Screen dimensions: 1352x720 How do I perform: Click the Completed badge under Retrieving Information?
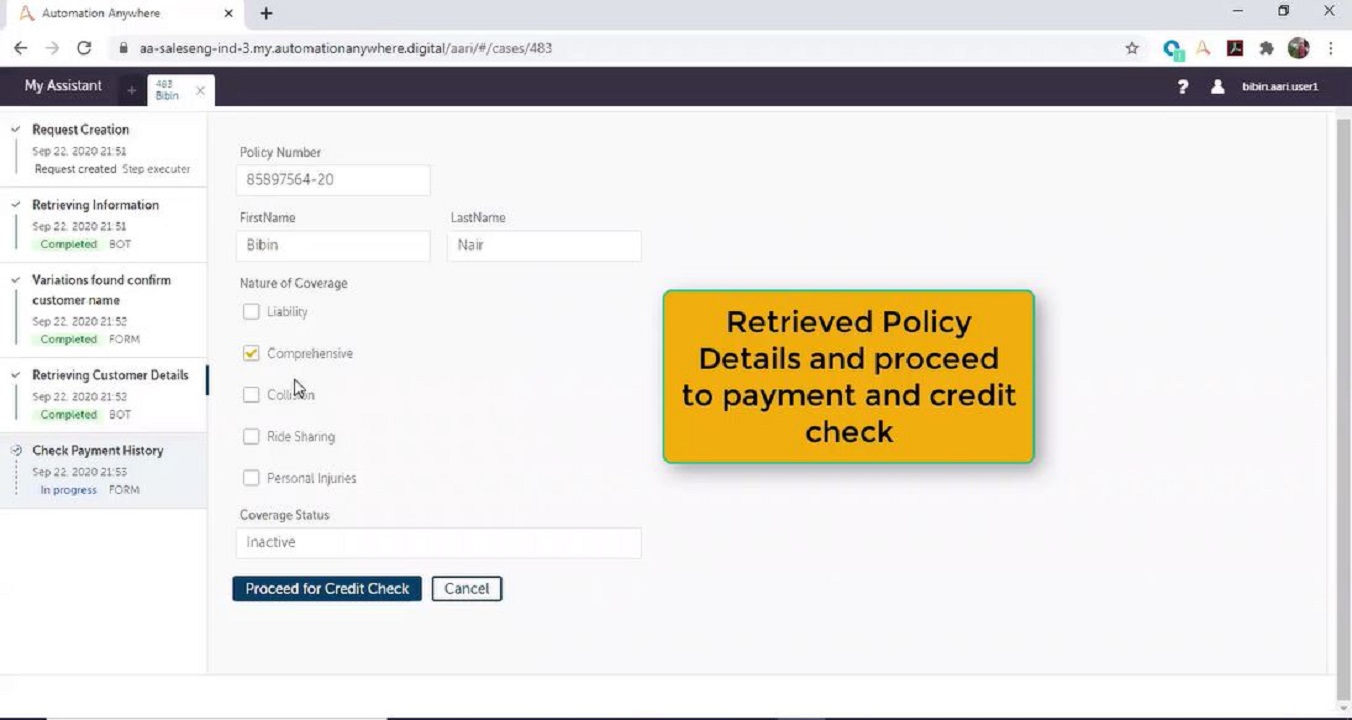pos(68,244)
